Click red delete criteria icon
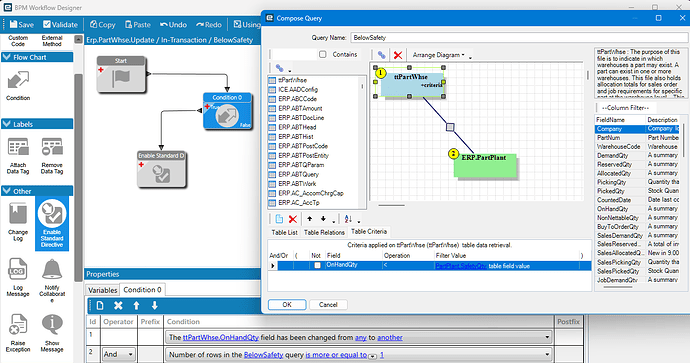 click(x=293, y=219)
